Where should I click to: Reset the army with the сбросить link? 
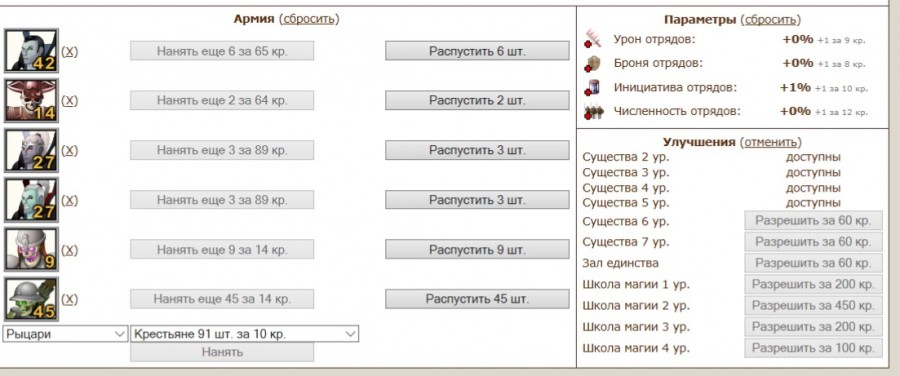[x=309, y=19]
